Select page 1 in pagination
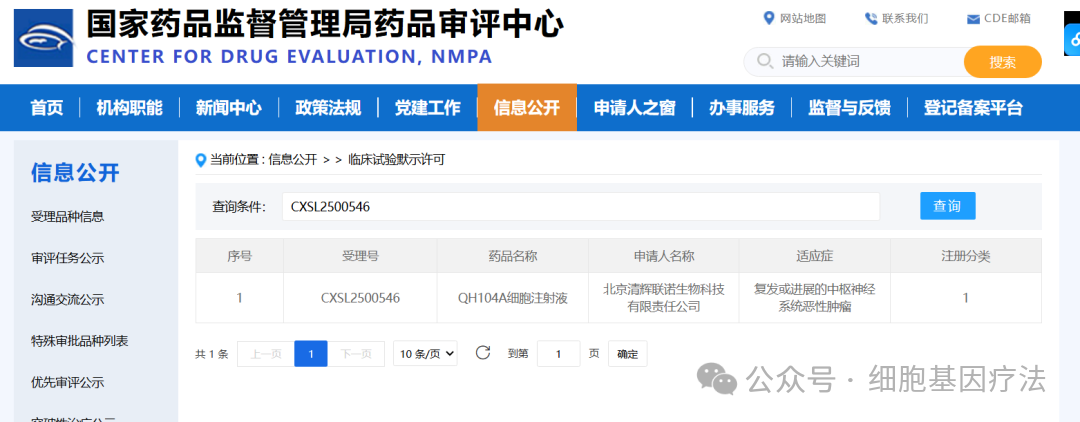The width and height of the screenshot is (1080, 422). (x=311, y=354)
